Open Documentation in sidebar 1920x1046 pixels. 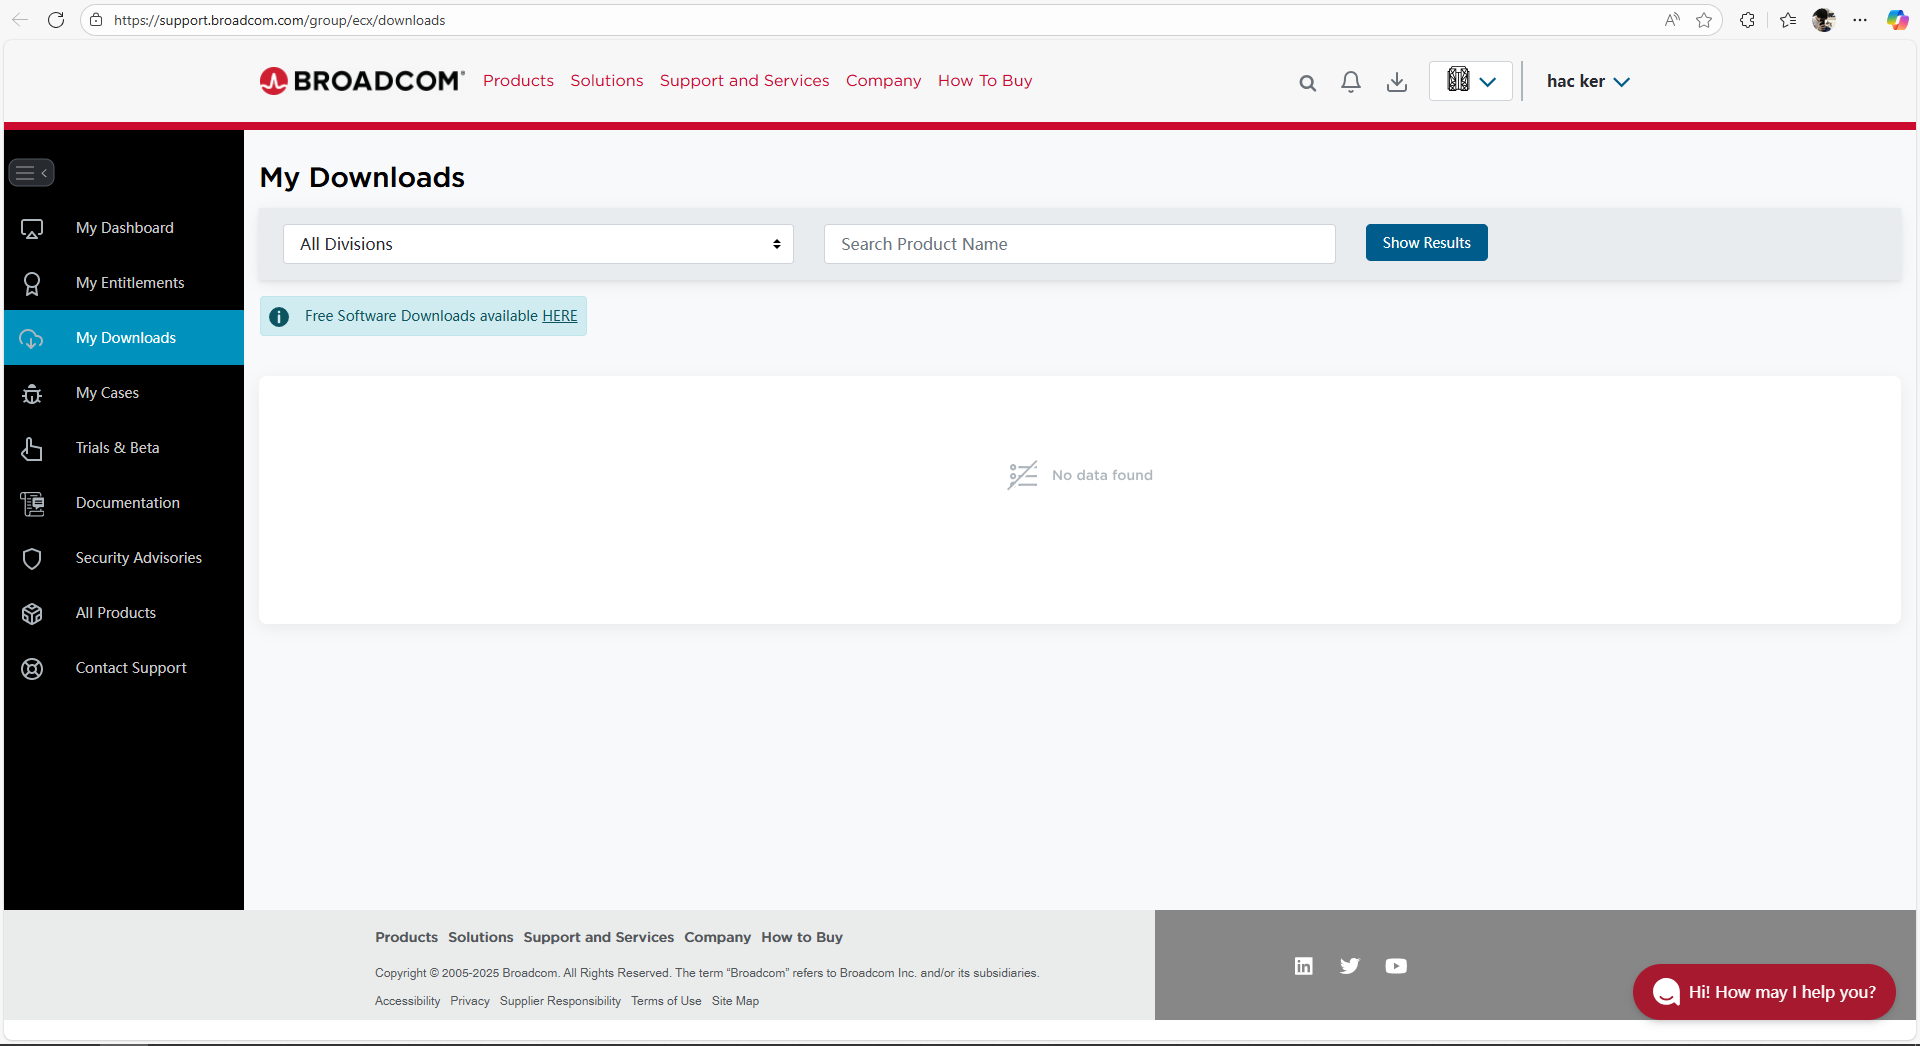point(124,503)
